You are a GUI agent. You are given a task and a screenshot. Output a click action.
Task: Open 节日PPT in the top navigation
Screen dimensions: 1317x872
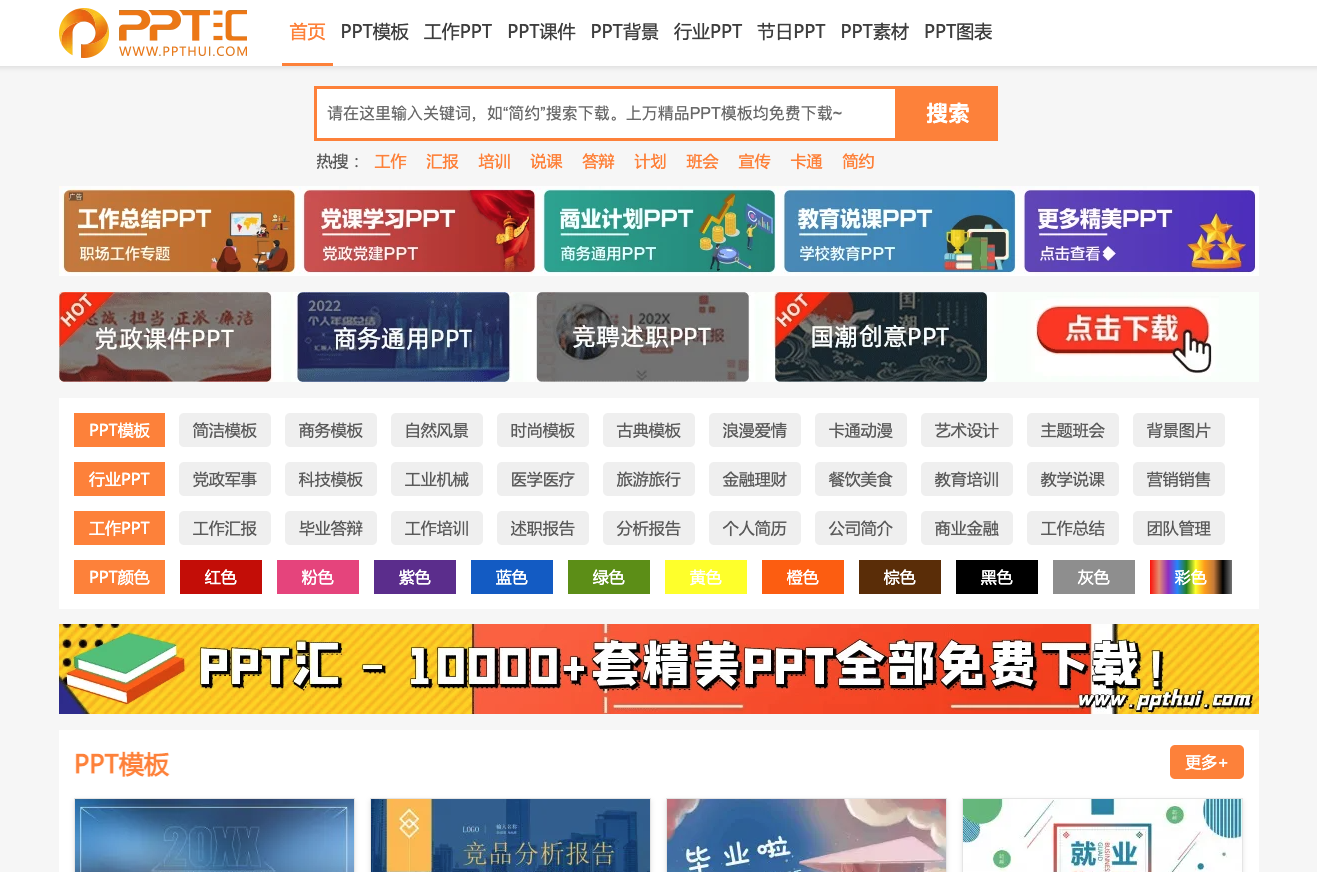(791, 32)
